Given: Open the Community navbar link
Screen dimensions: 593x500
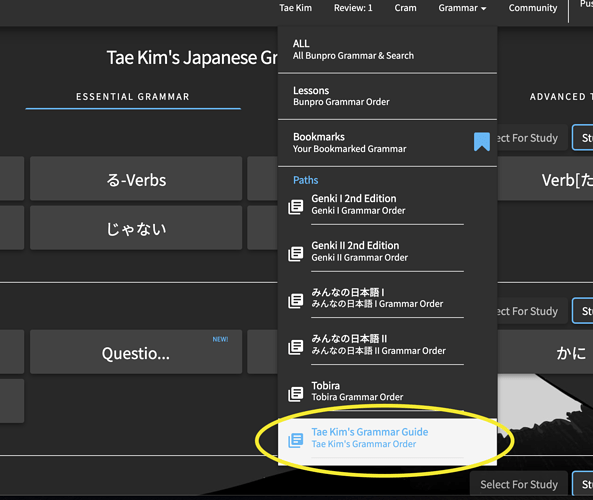Looking at the screenshot, I should tap(532, 8).
